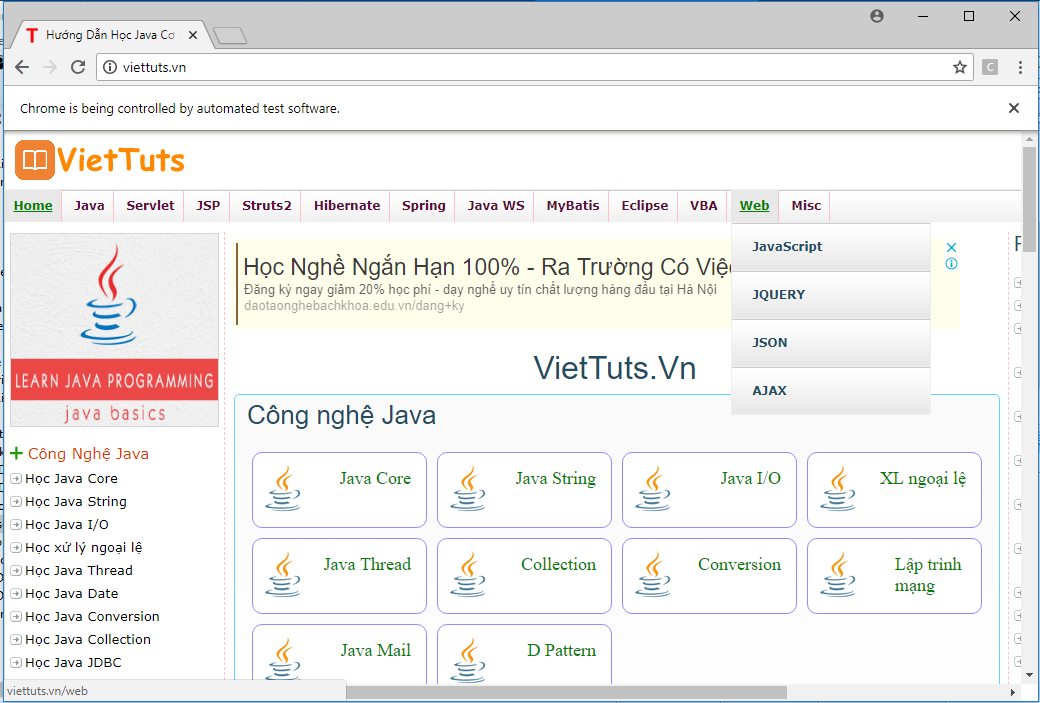The width and height of the screenshot is (1040, 703).
Task: Reload the page with refresh icon
Action: pos(78,67)
